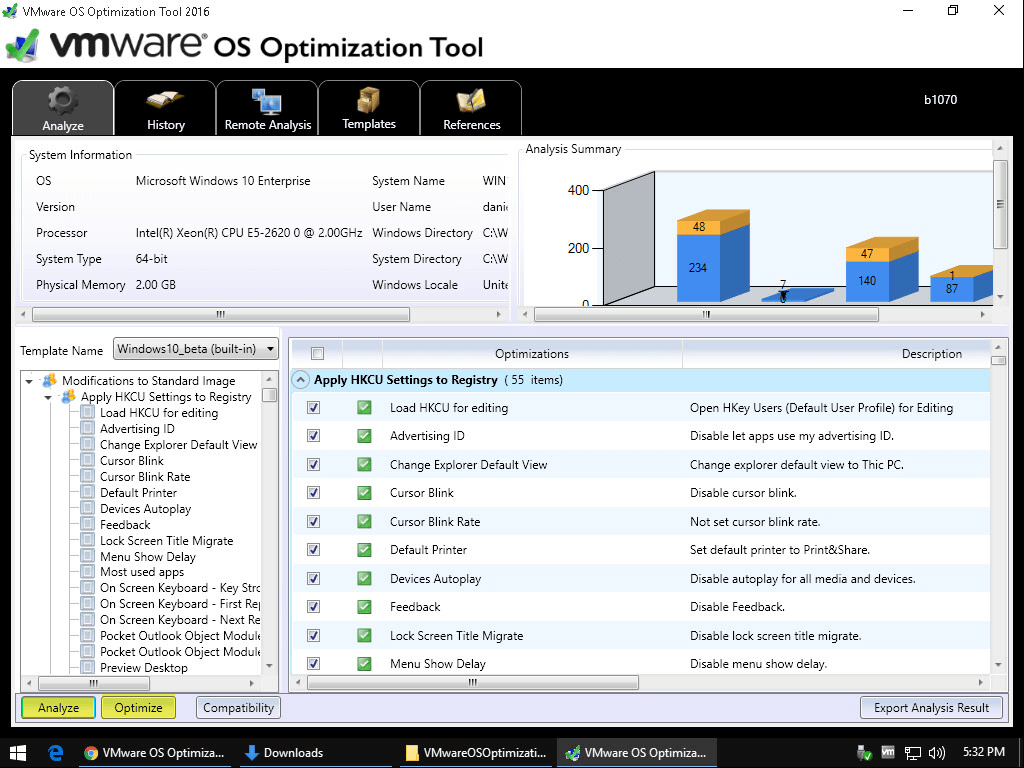Open the References tab
The image size is (1024, 768).
(x=471, y=108)
